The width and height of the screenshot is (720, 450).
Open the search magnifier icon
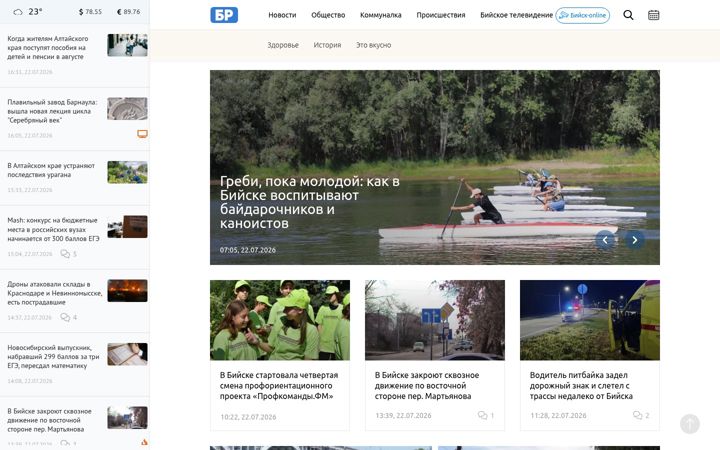[628, 15]
